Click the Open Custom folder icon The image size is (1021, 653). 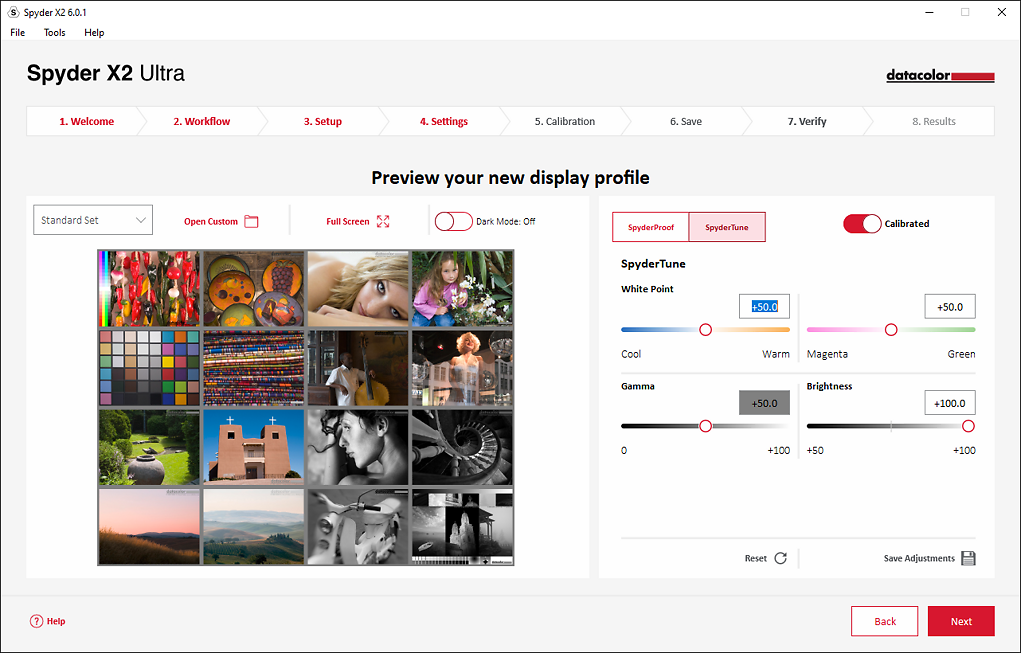[x=251, y=221]
